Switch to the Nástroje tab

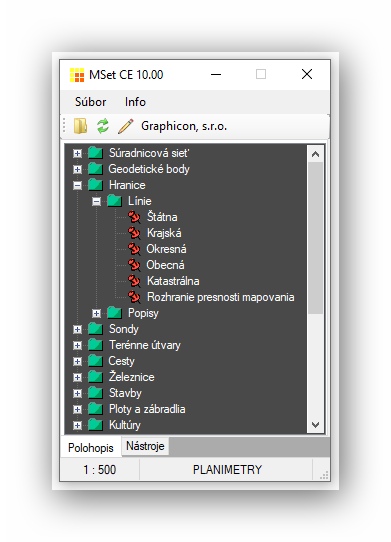pos(145,446)
